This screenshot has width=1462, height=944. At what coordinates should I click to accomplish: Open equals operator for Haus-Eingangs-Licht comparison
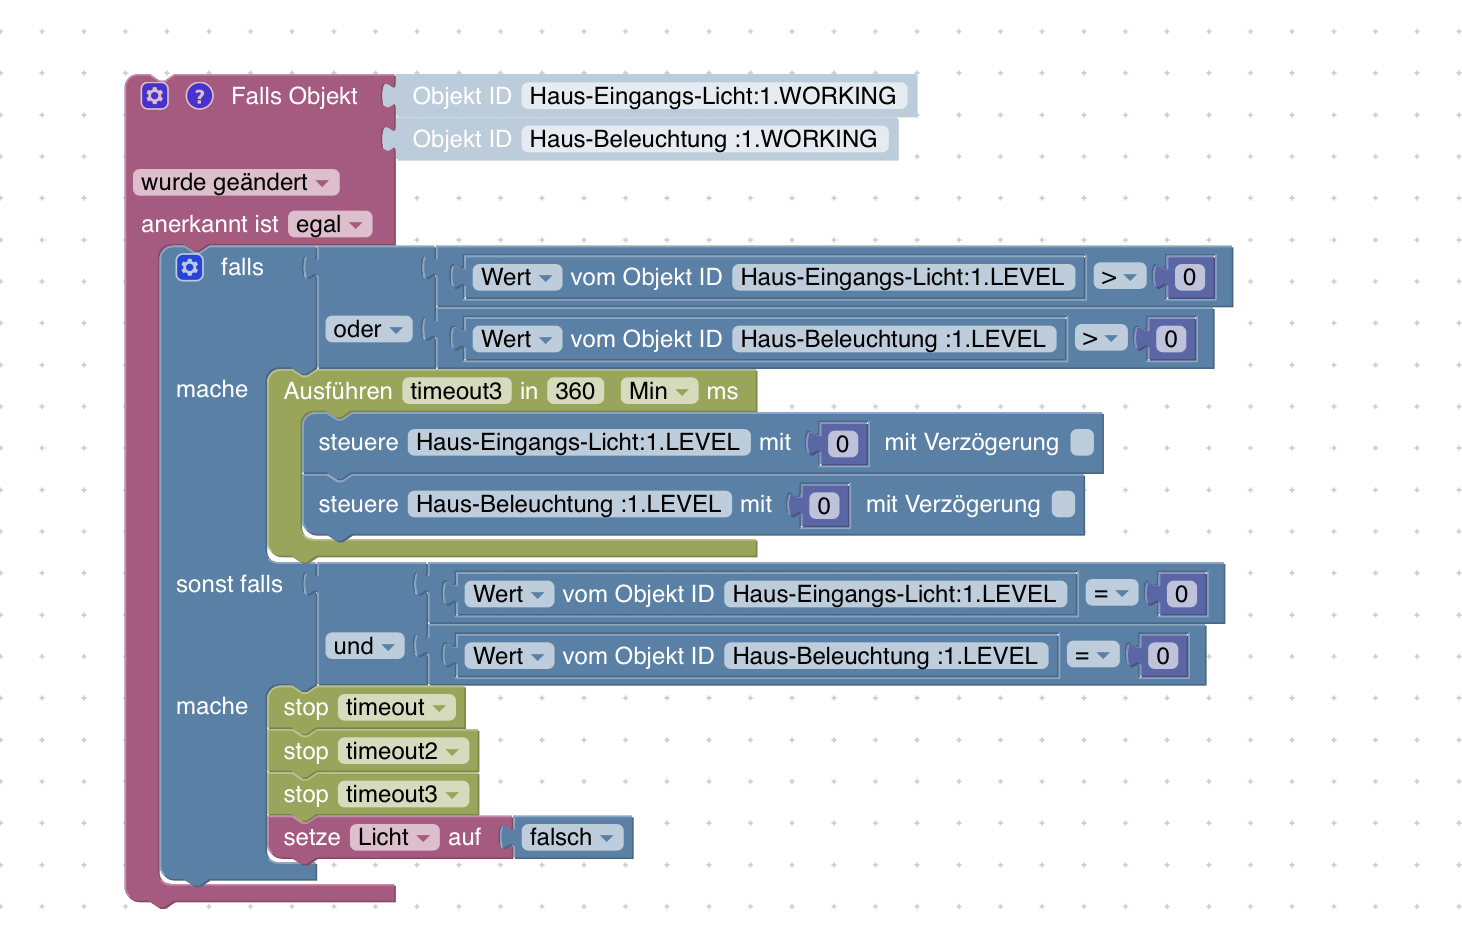1111,594
